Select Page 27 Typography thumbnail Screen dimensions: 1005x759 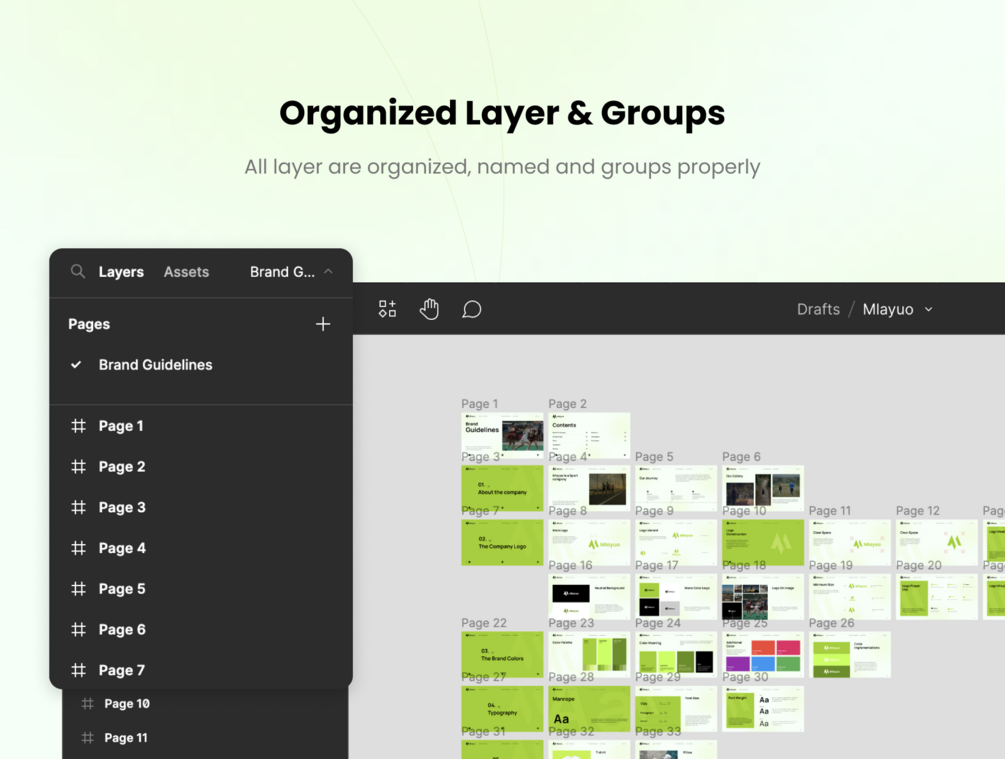point(502,709)
